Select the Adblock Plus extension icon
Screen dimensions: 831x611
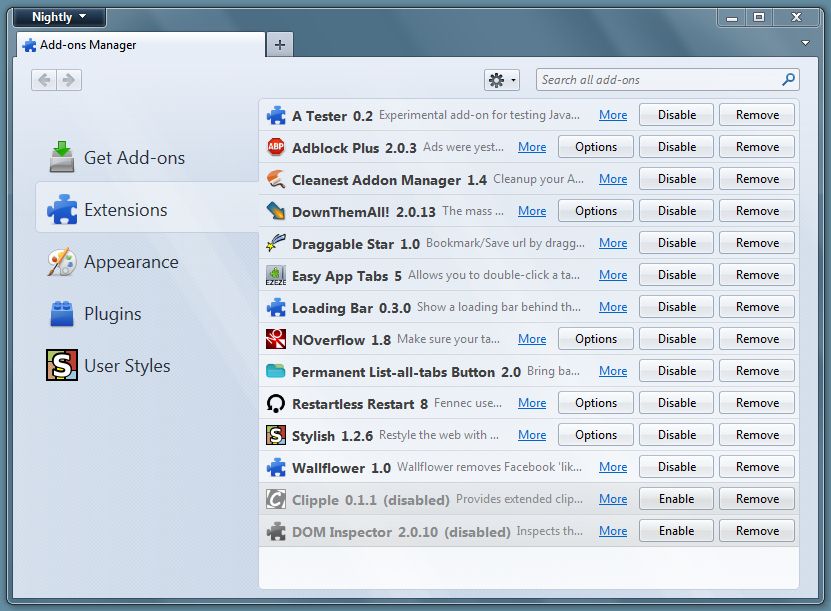[x=273, y=146]
